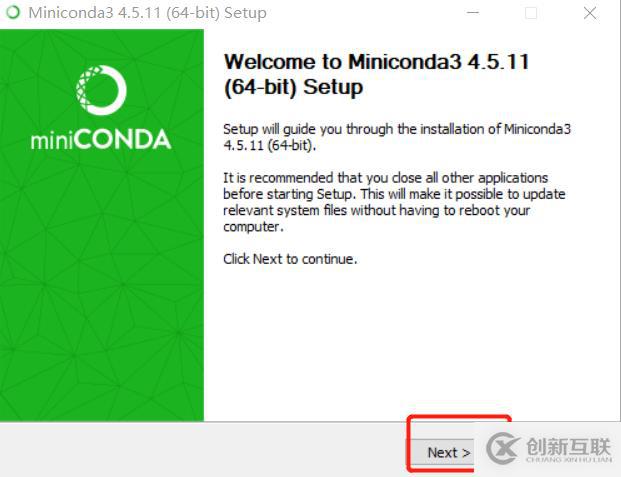Click the 'Click Next to continue.' text

pyautogui.click(x=290, y=259)
